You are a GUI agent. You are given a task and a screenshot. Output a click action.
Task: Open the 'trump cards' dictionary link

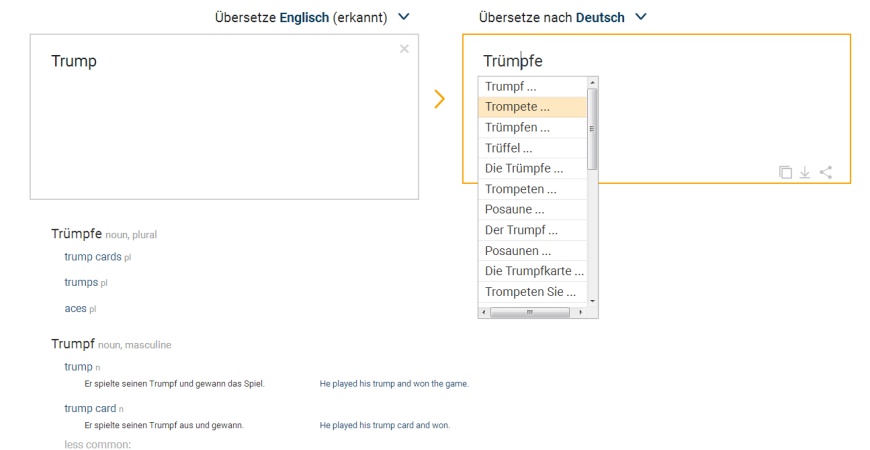(93, 257)
